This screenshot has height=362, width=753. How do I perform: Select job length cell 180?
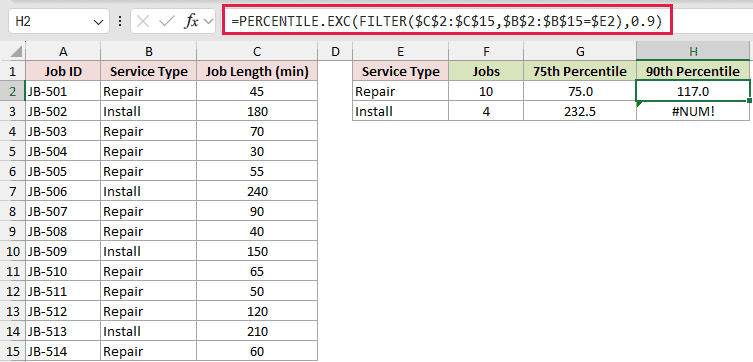coord(257,111)
